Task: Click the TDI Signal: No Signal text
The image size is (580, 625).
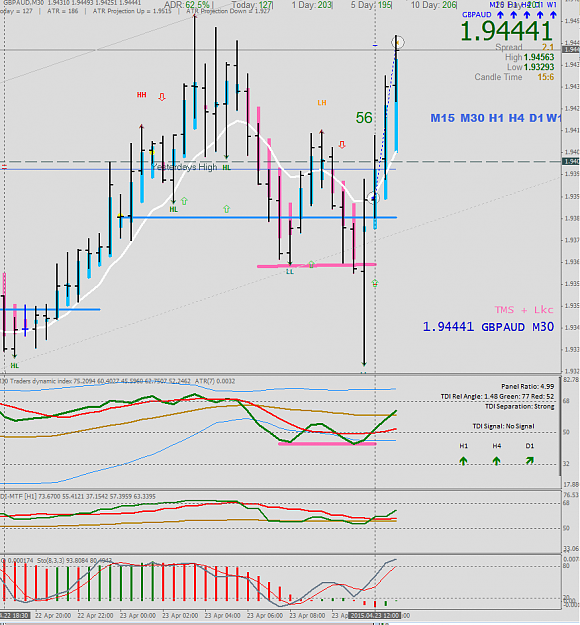Action: pyautogui.click(x=503, y=426)
